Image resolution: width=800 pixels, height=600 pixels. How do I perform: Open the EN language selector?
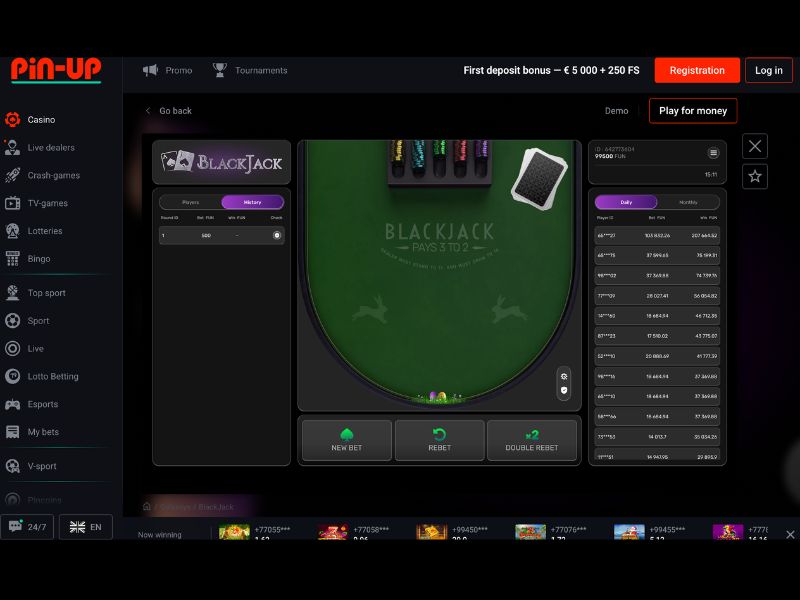coord(86,527)
